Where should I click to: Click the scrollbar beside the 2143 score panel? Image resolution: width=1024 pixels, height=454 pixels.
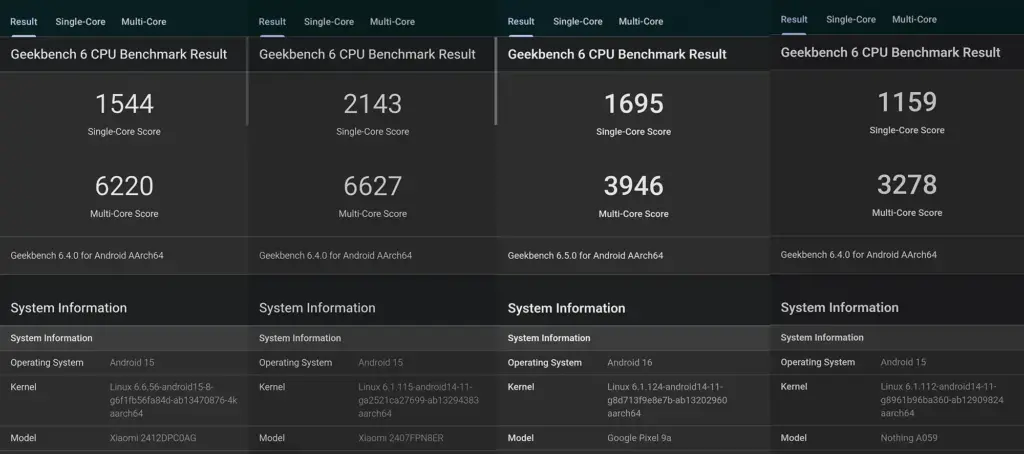point(496,81)
